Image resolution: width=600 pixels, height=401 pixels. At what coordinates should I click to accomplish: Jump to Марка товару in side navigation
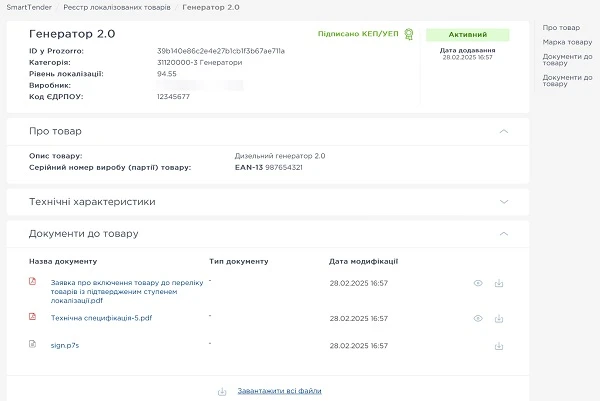(x=566, y=43)
